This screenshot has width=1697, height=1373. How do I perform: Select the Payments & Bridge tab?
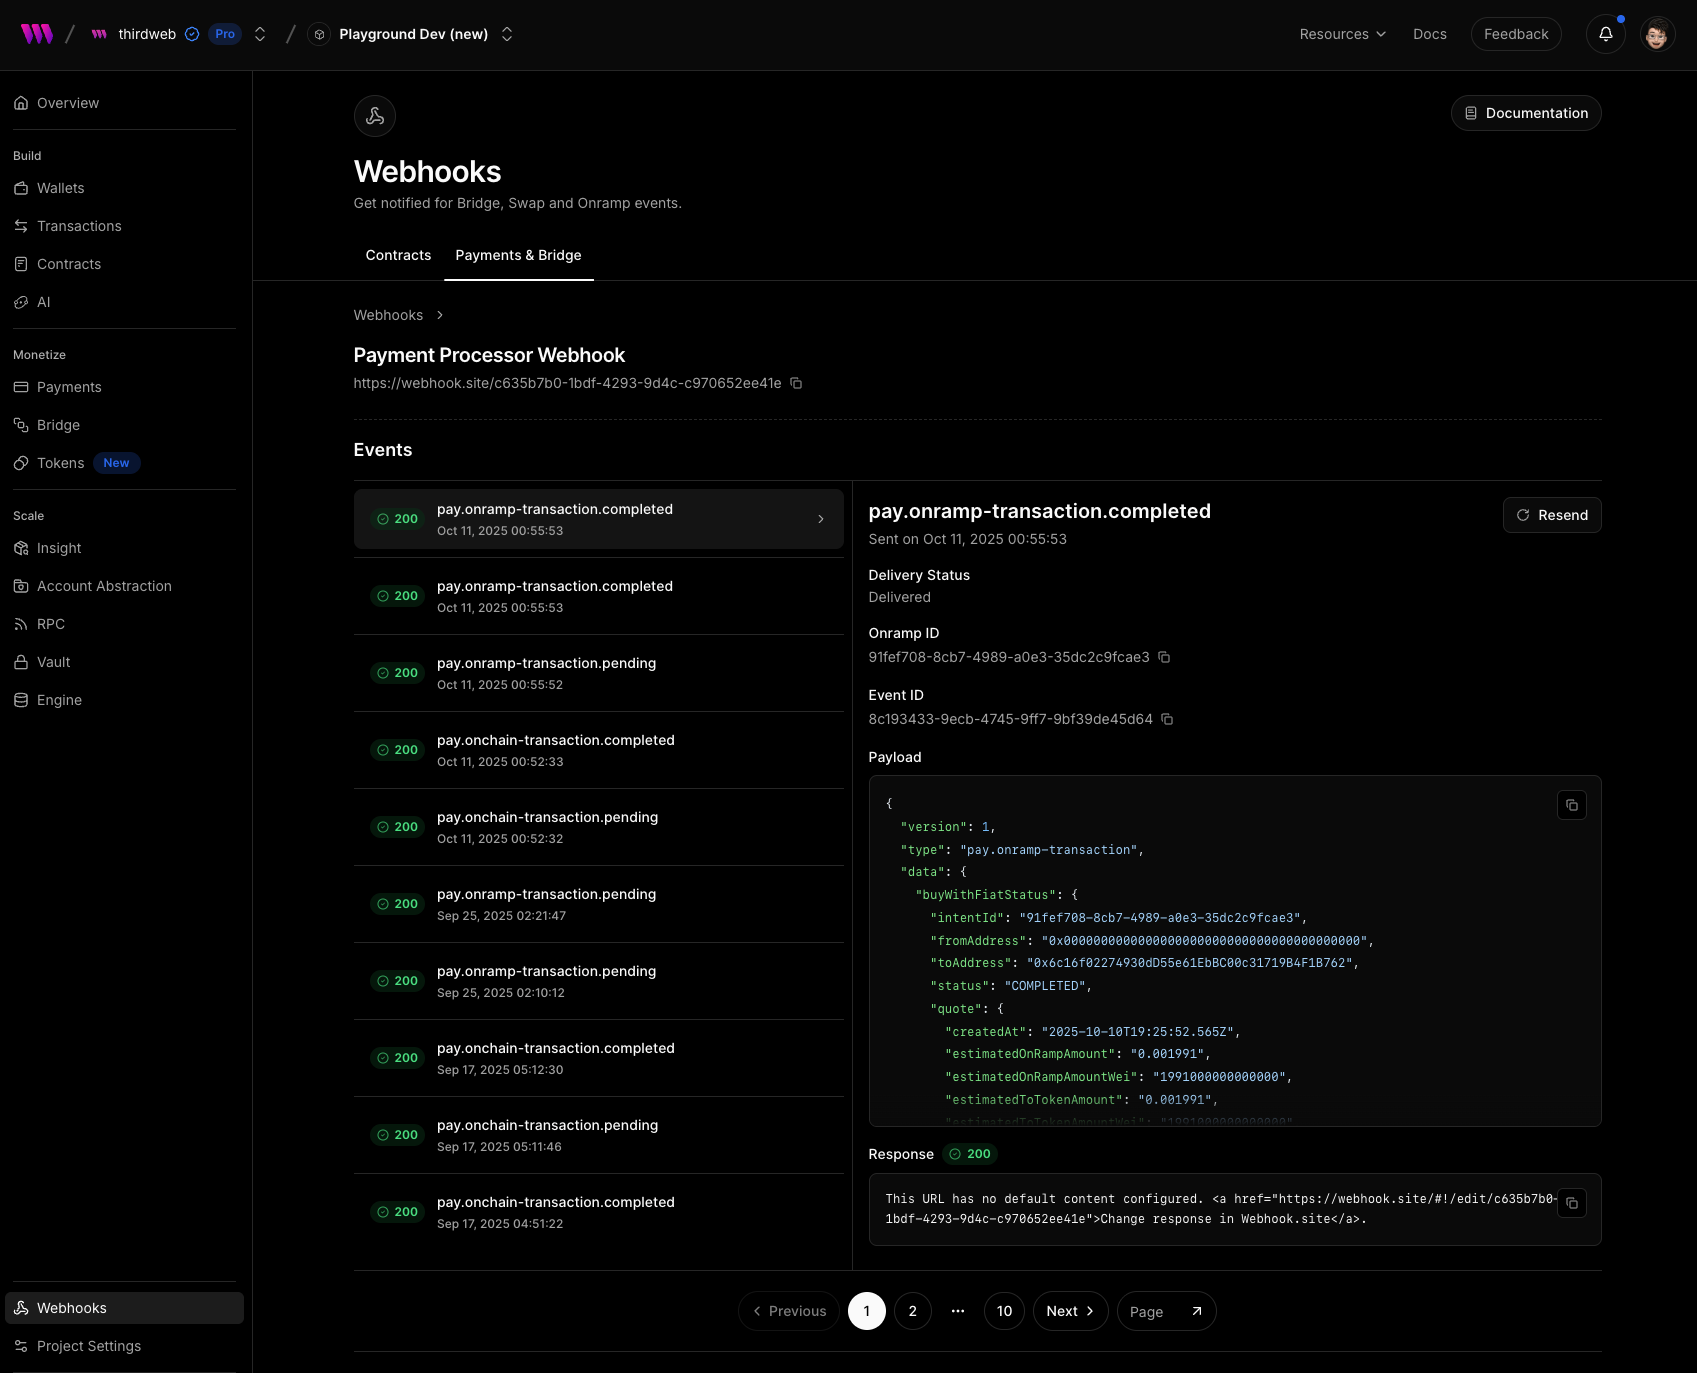518,255
